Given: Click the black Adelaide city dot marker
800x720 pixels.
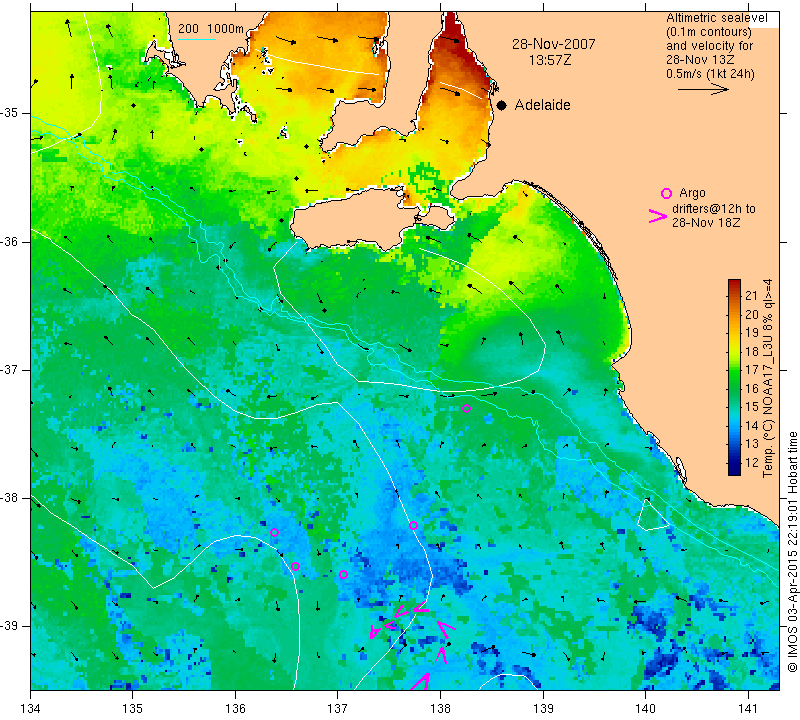Looking at the screenshot, I should click(x=502, y=105).
